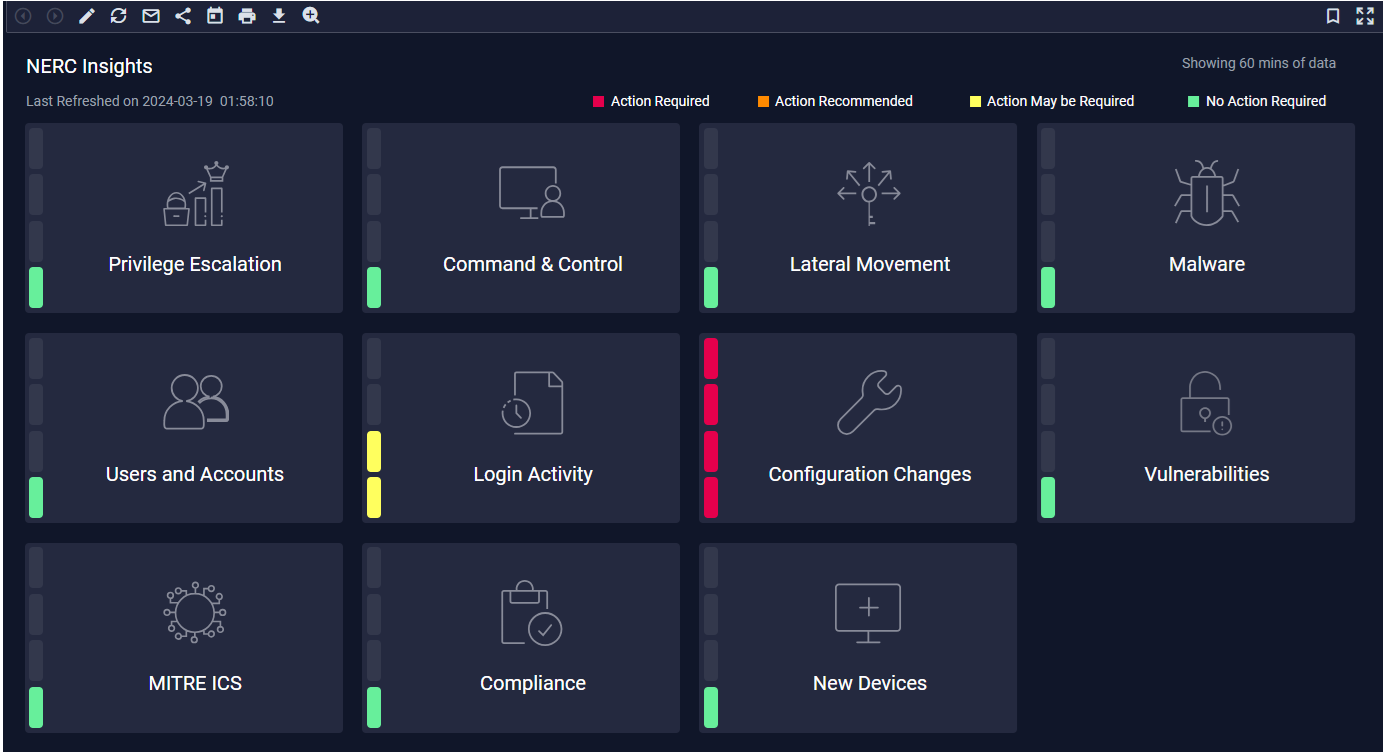
Task: Enter fullscreen using the expand icon
Action: [1365, 16]
